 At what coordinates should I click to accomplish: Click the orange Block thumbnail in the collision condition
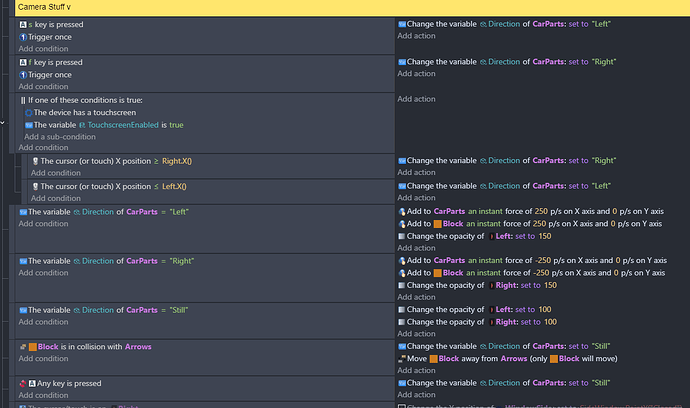[33, 347]
